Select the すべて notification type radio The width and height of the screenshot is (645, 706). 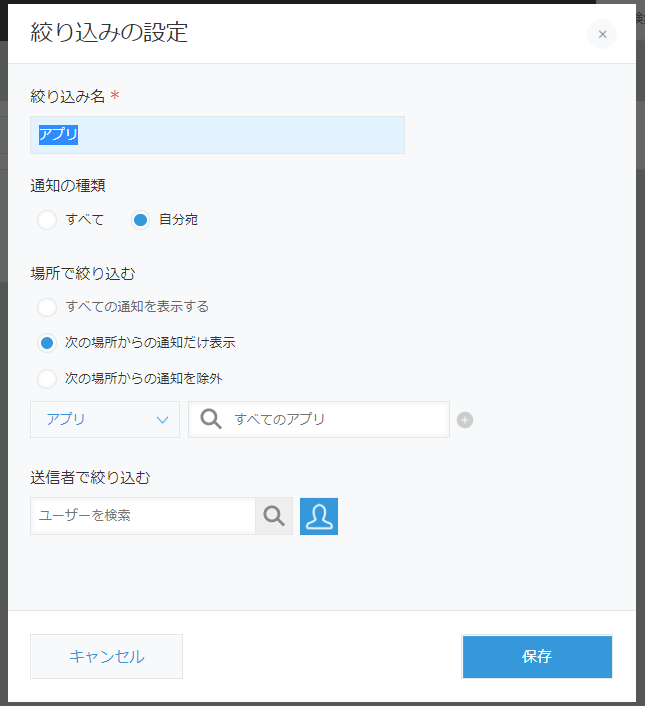tap(47, 220)
